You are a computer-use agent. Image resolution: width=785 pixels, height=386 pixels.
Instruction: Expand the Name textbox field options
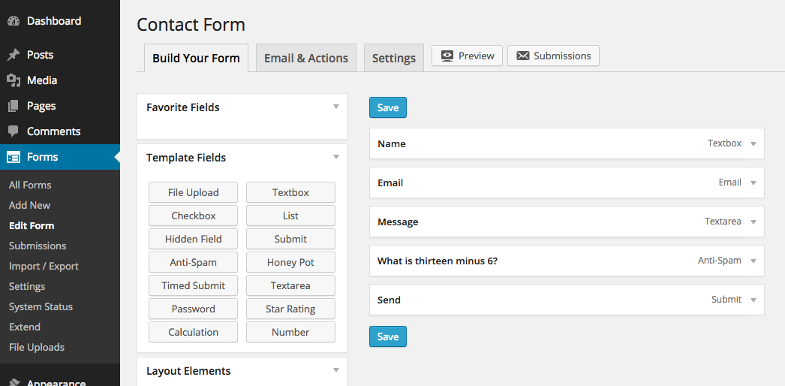click(x=753, y=144)
